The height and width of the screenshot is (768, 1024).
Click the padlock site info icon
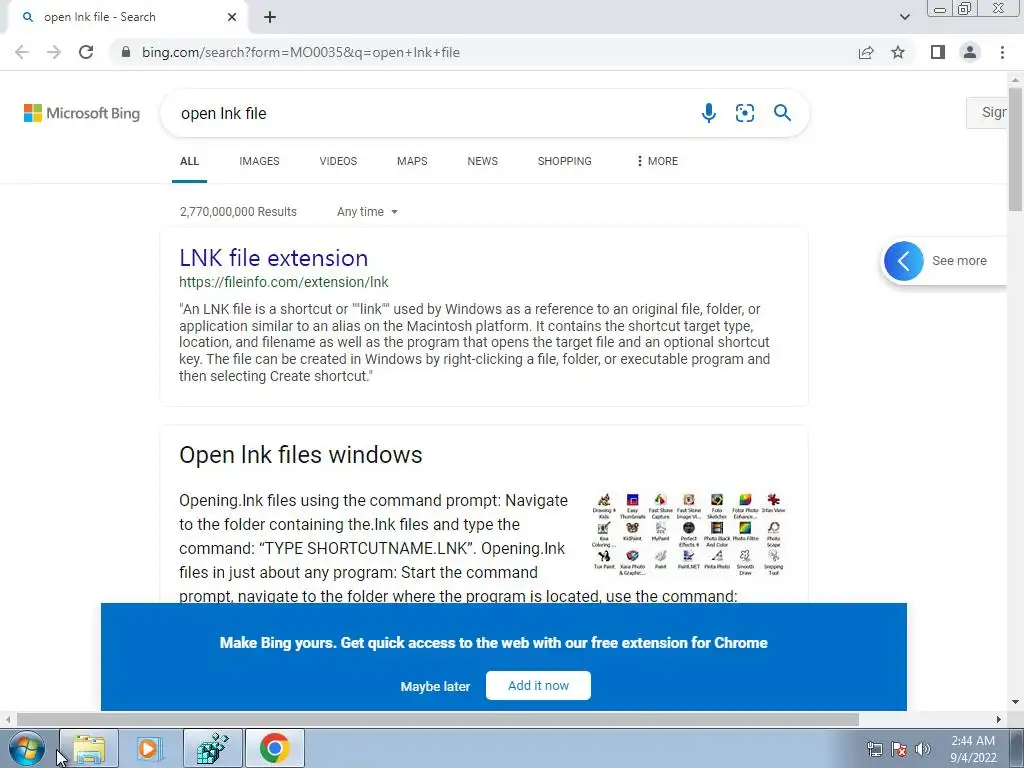click(126, 52)
